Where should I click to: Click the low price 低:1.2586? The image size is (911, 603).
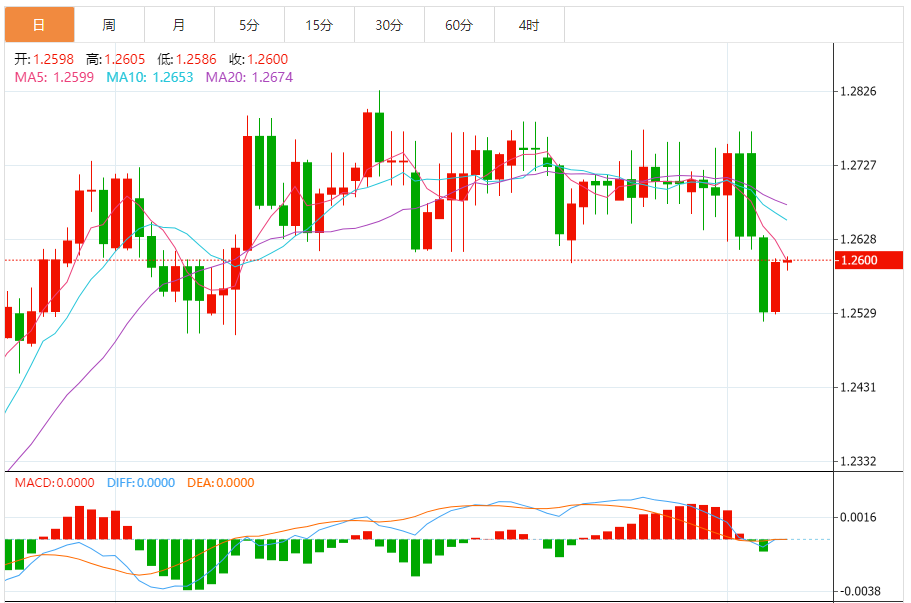(x=186, y=59)
